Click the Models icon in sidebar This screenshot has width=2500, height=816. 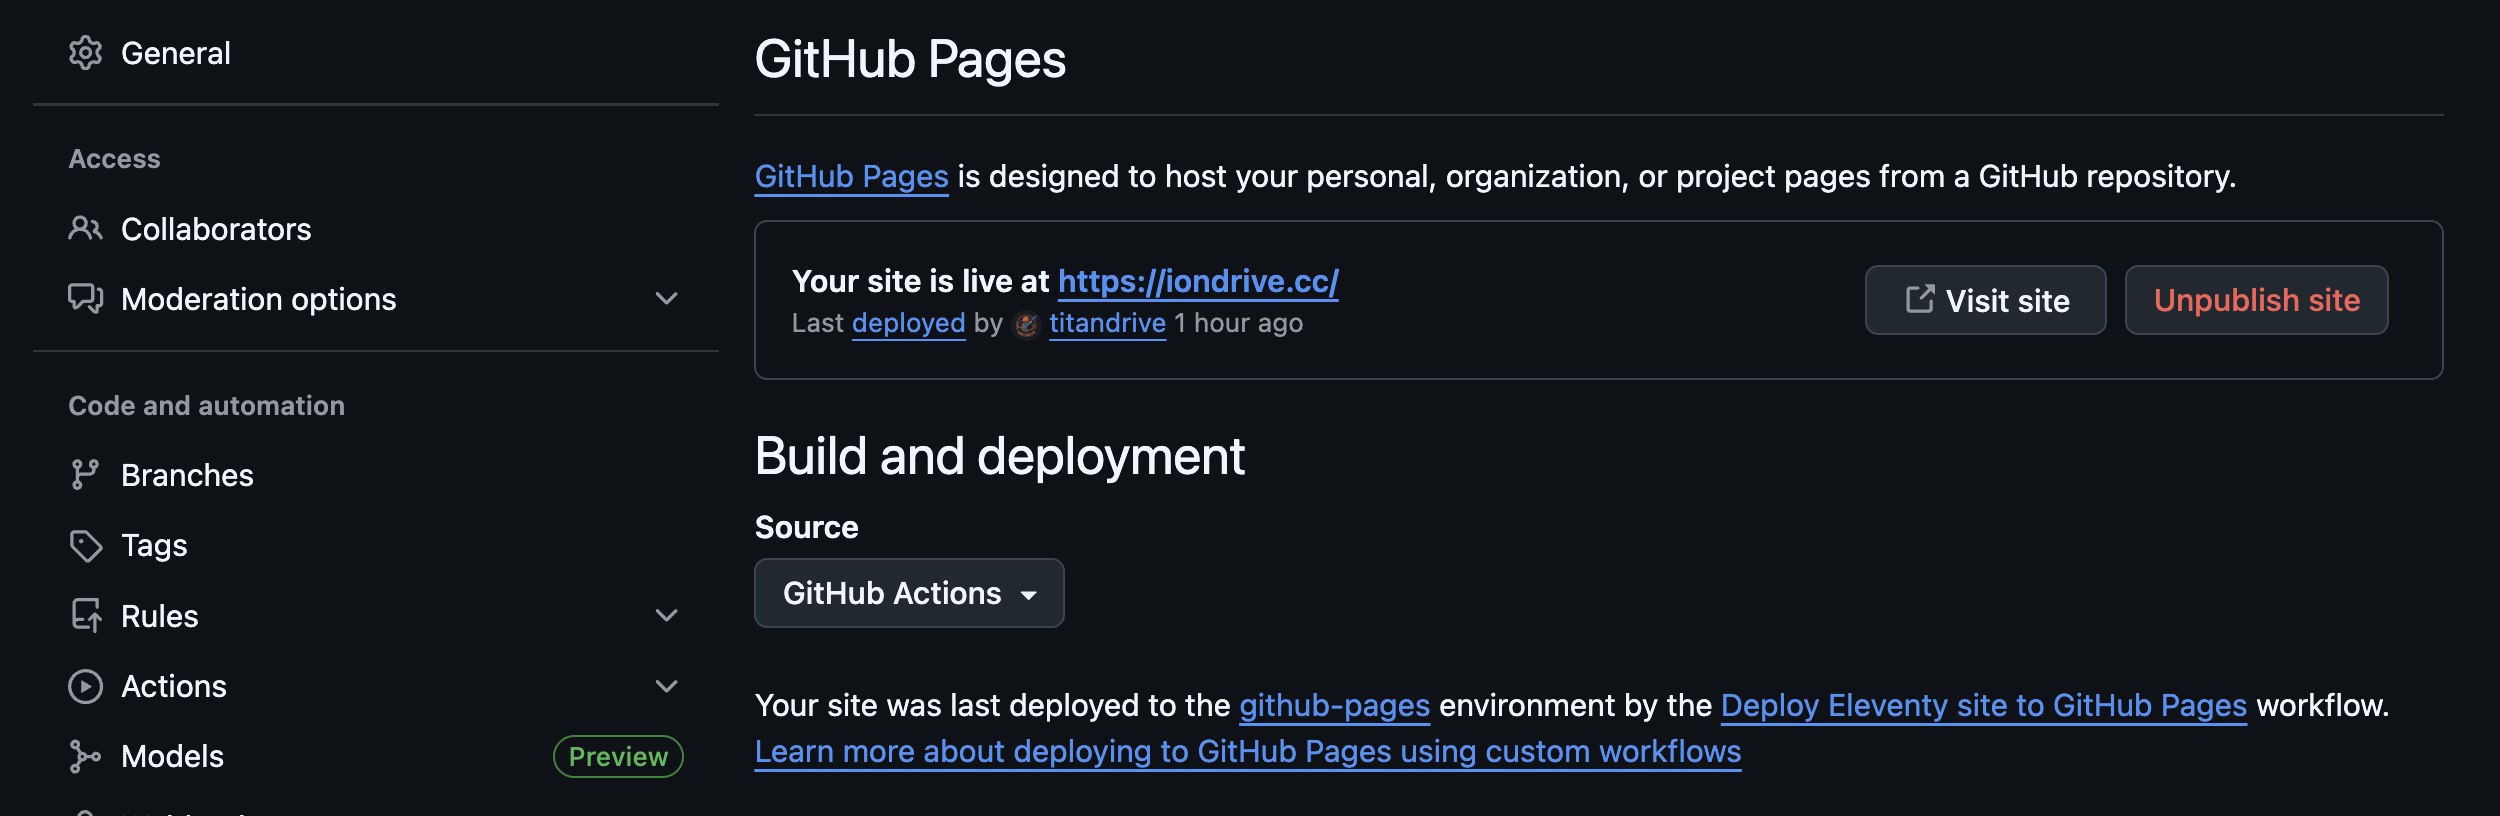pos(85,757)
